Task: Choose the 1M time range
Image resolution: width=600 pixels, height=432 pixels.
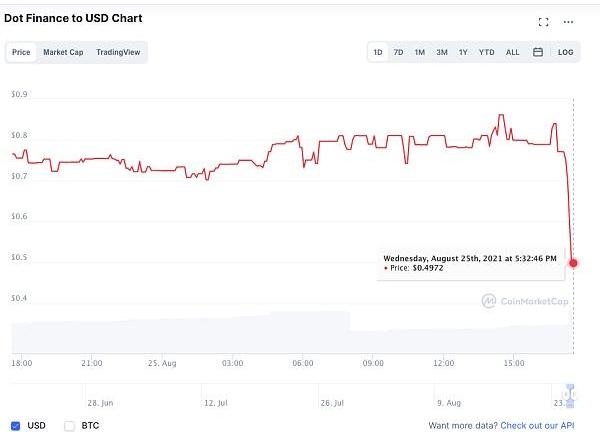Action: (420, 52)
